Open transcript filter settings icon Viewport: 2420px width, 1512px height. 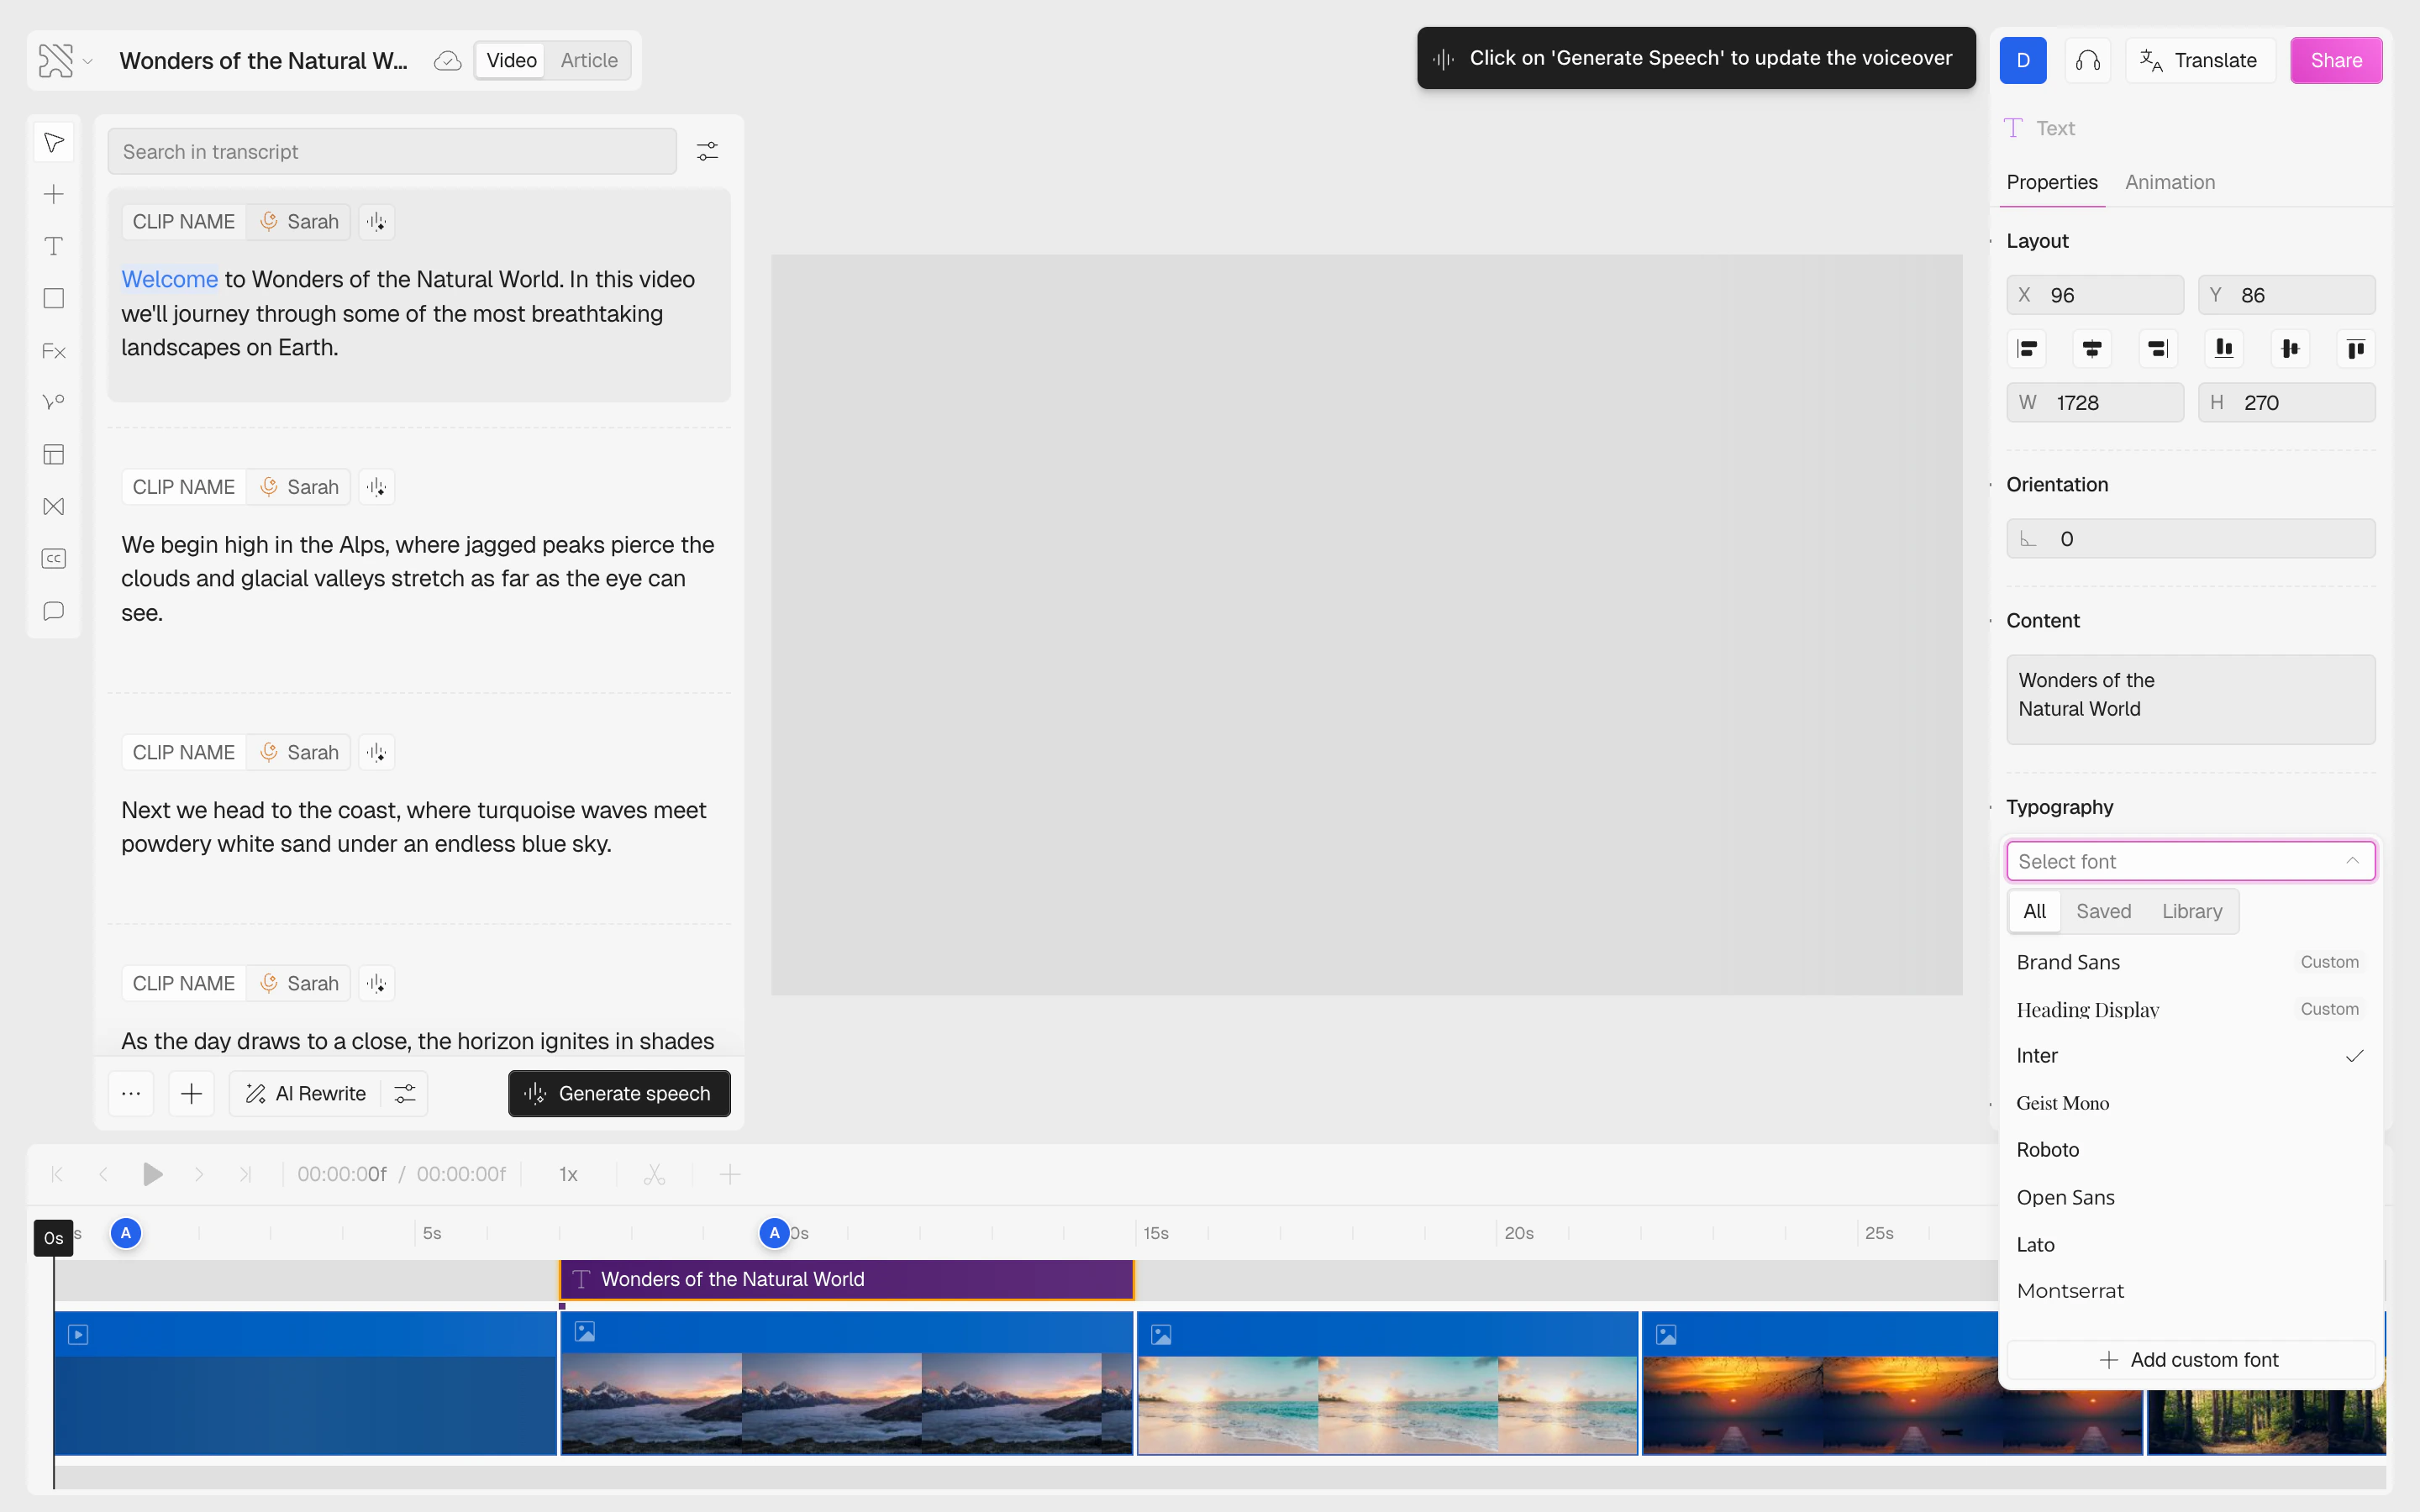(707, 151)
